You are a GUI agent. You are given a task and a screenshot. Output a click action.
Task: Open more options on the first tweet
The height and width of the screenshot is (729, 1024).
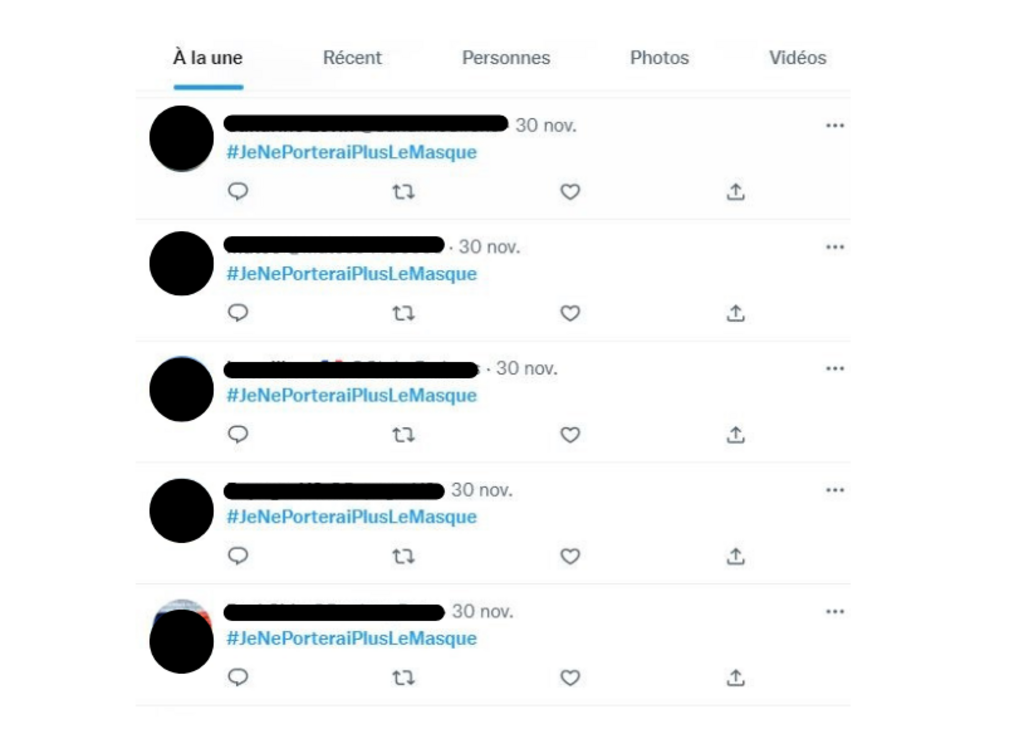835,125
